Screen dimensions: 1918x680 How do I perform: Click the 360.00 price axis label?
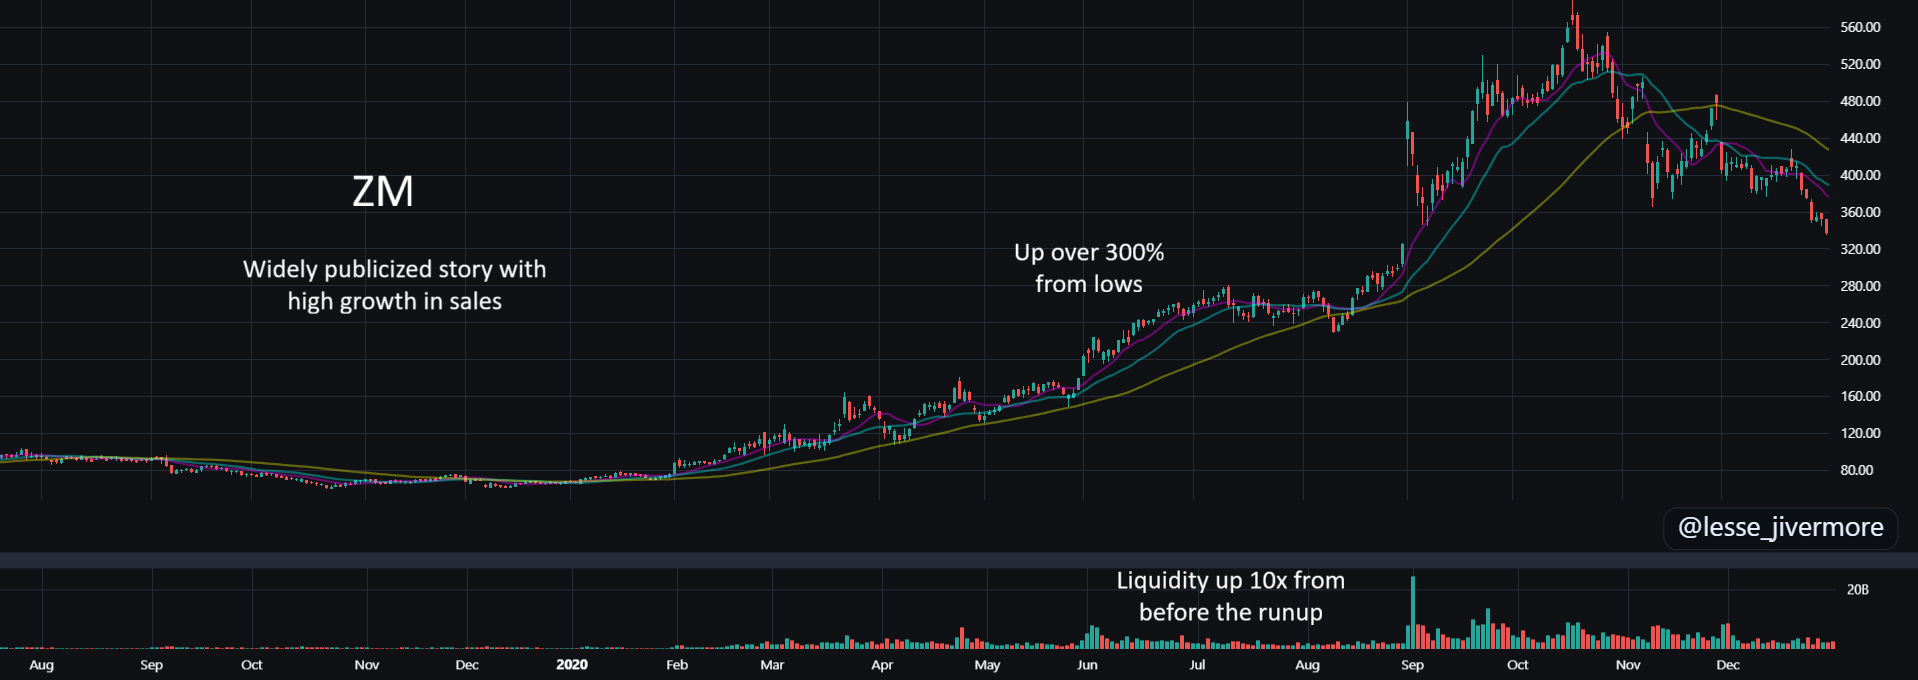tap(1860, 212)
